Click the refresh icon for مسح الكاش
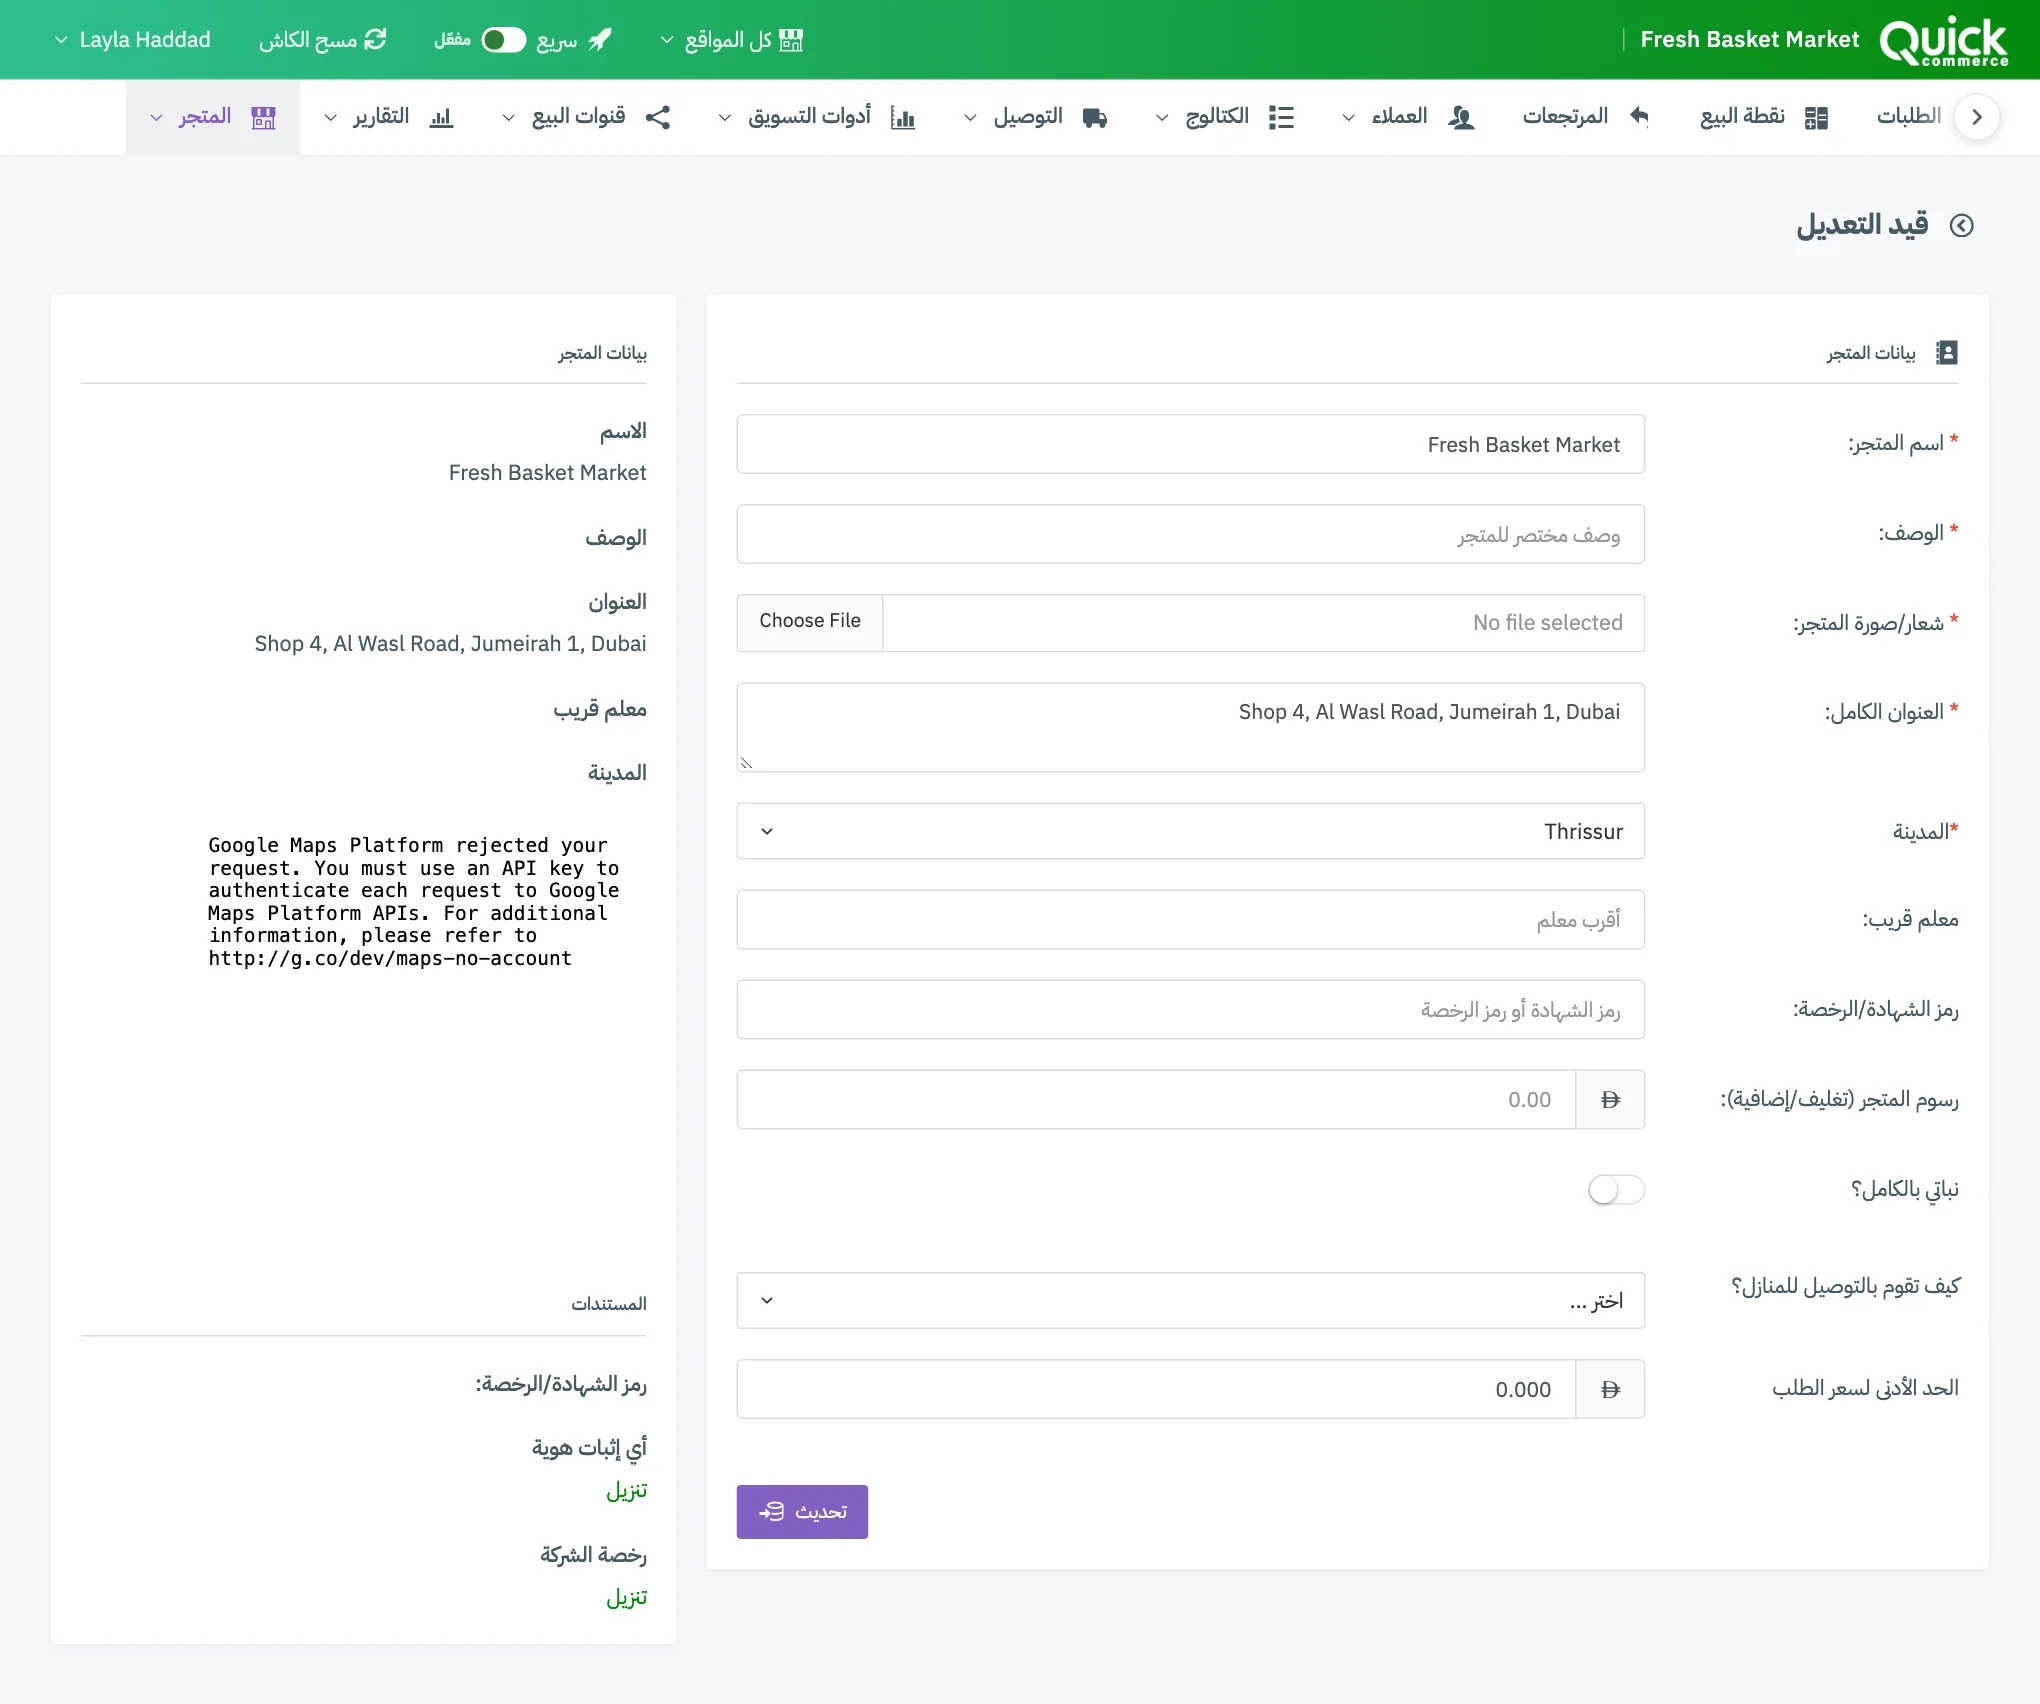This screenshot has width=2040, height=1704. point(375,40)
